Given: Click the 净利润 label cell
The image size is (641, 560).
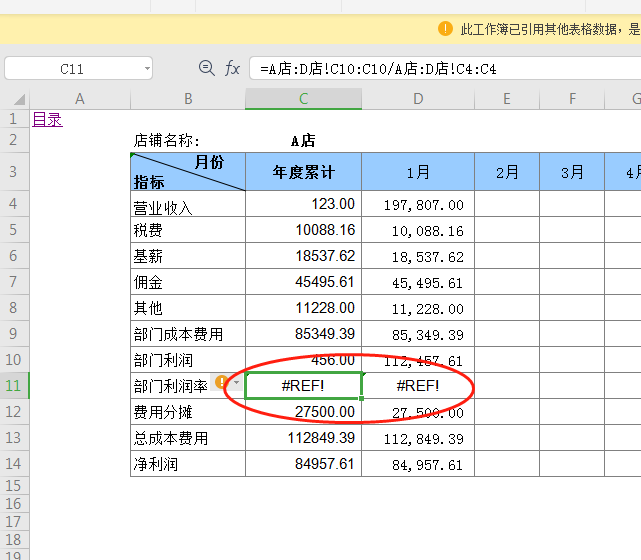Looking at the screenshot, I should coord(187,464).
